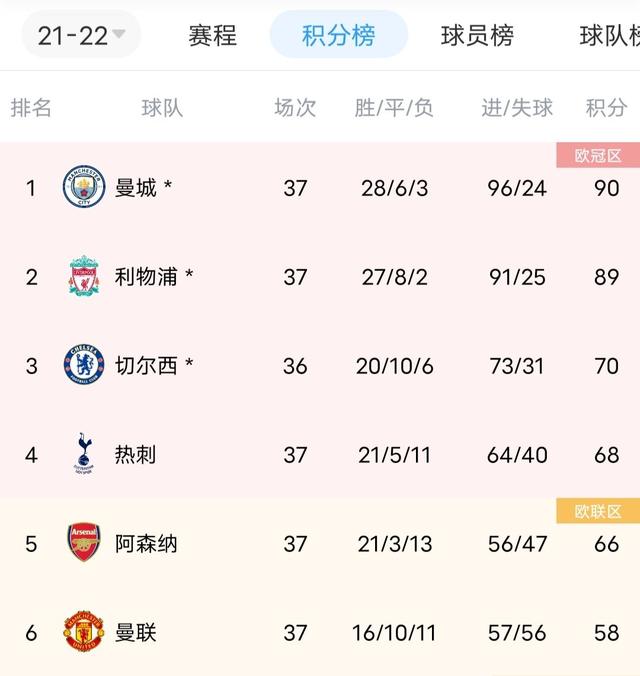The height and width of the screenshot is (676, 640).
Task: Select the 积分榜 tab
Action: 339,36
